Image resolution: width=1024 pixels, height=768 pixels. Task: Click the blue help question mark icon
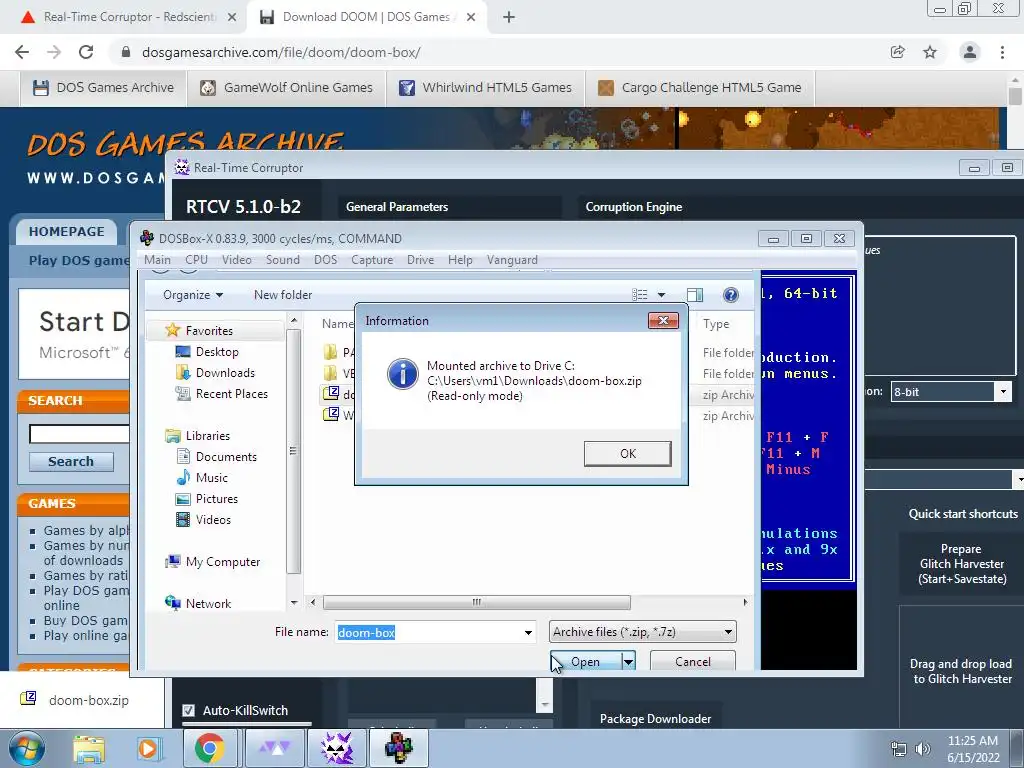tap(730, 295)
